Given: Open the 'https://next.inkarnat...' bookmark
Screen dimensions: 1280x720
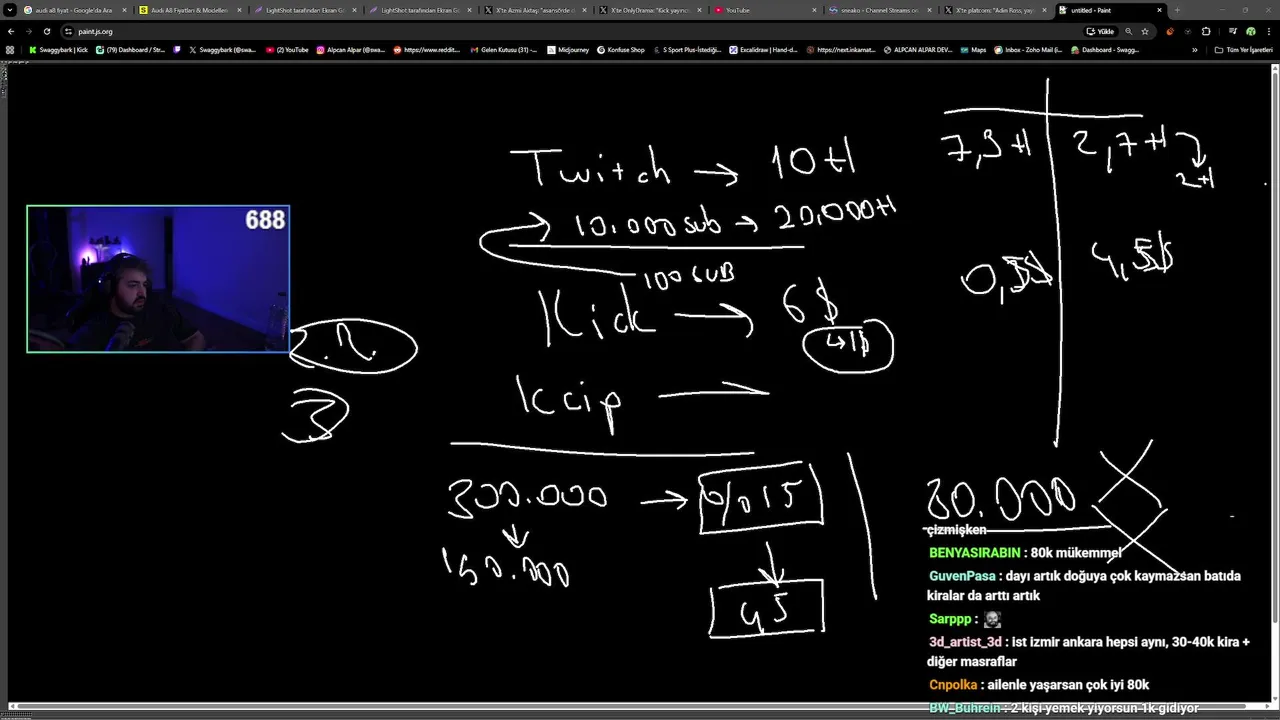Looking at the screenshot, I should pos(841,49).
